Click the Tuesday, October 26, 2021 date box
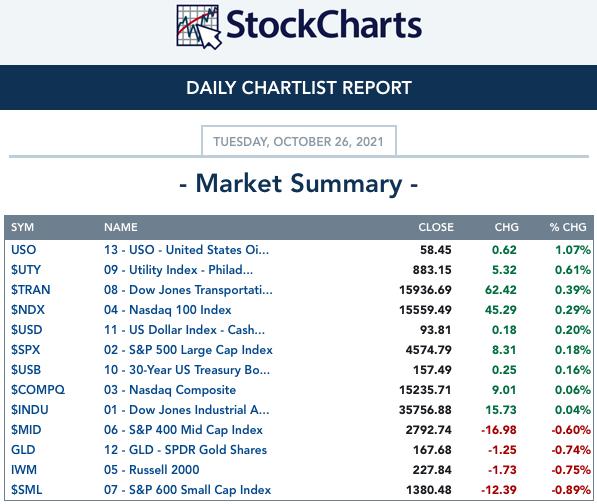This screenshot has height=504, width=597. click(298, 141)
